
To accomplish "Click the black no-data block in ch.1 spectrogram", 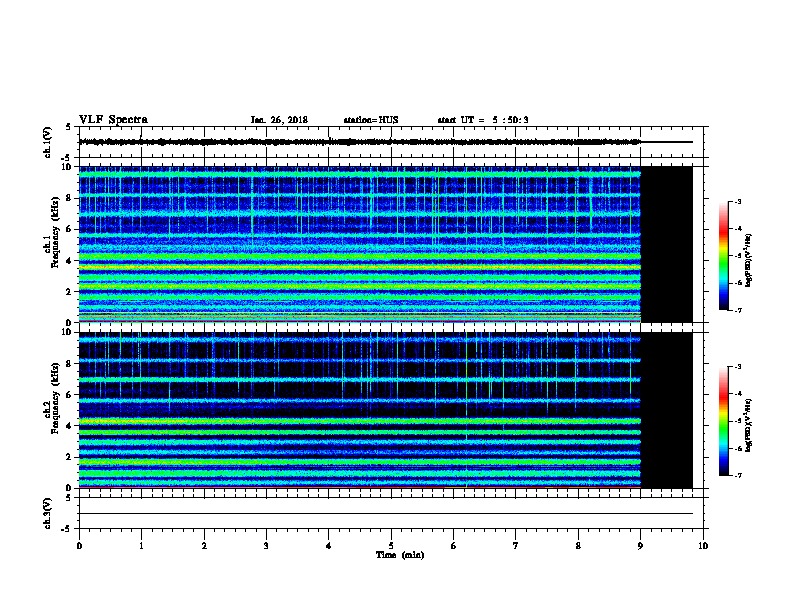I will point(667,244).
